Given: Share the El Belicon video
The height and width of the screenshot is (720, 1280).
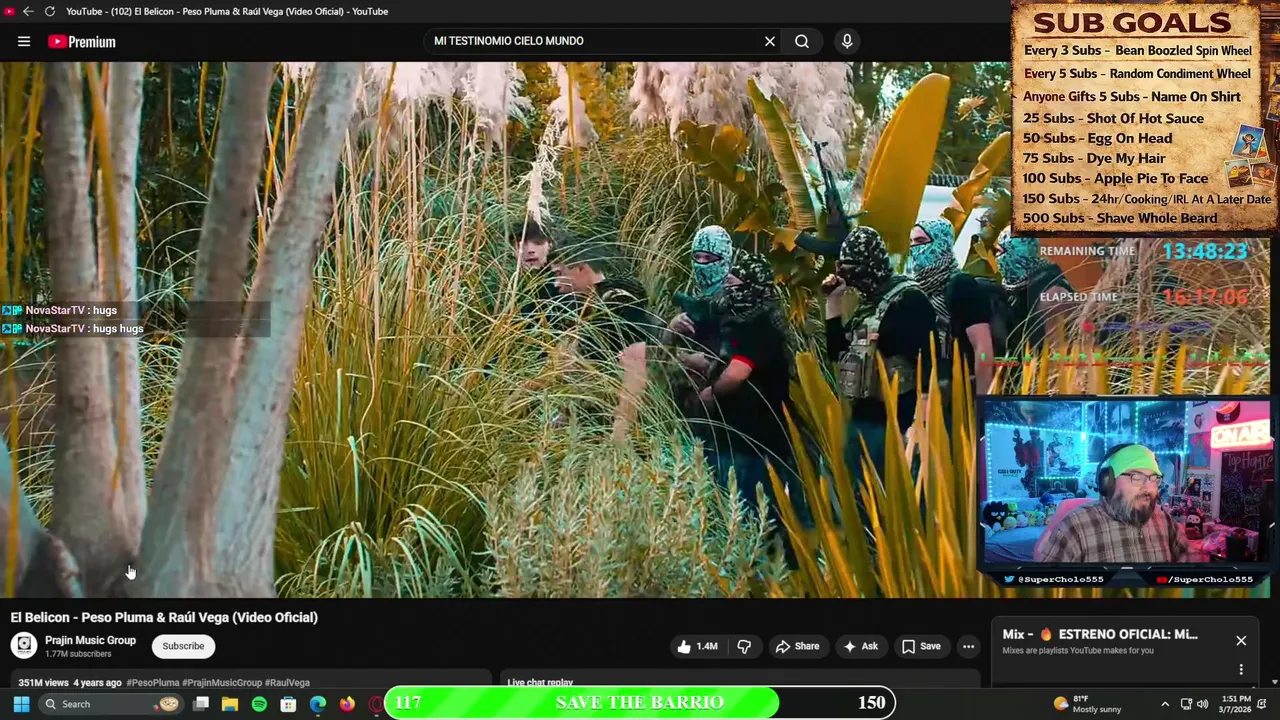Looking at the screenshot, I should (797, 646).
